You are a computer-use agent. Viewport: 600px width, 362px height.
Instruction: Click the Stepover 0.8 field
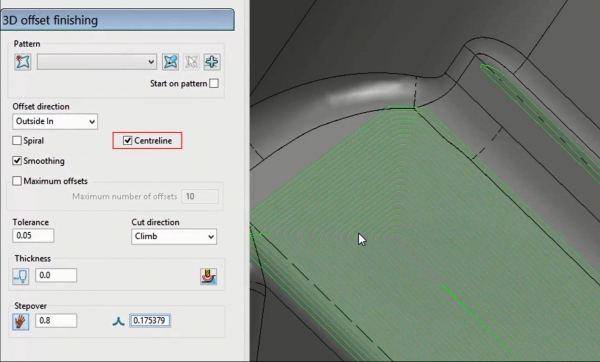point(56,320)
